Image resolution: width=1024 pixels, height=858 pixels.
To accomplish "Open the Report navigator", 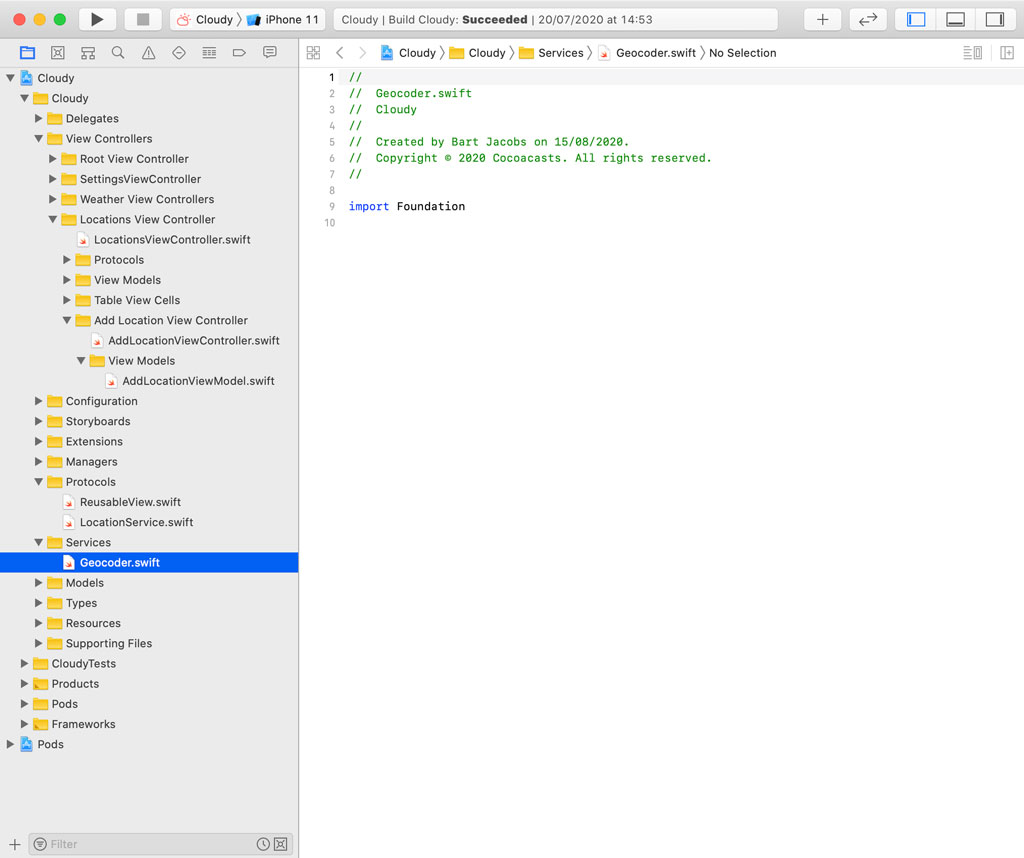I will (270, 53).
